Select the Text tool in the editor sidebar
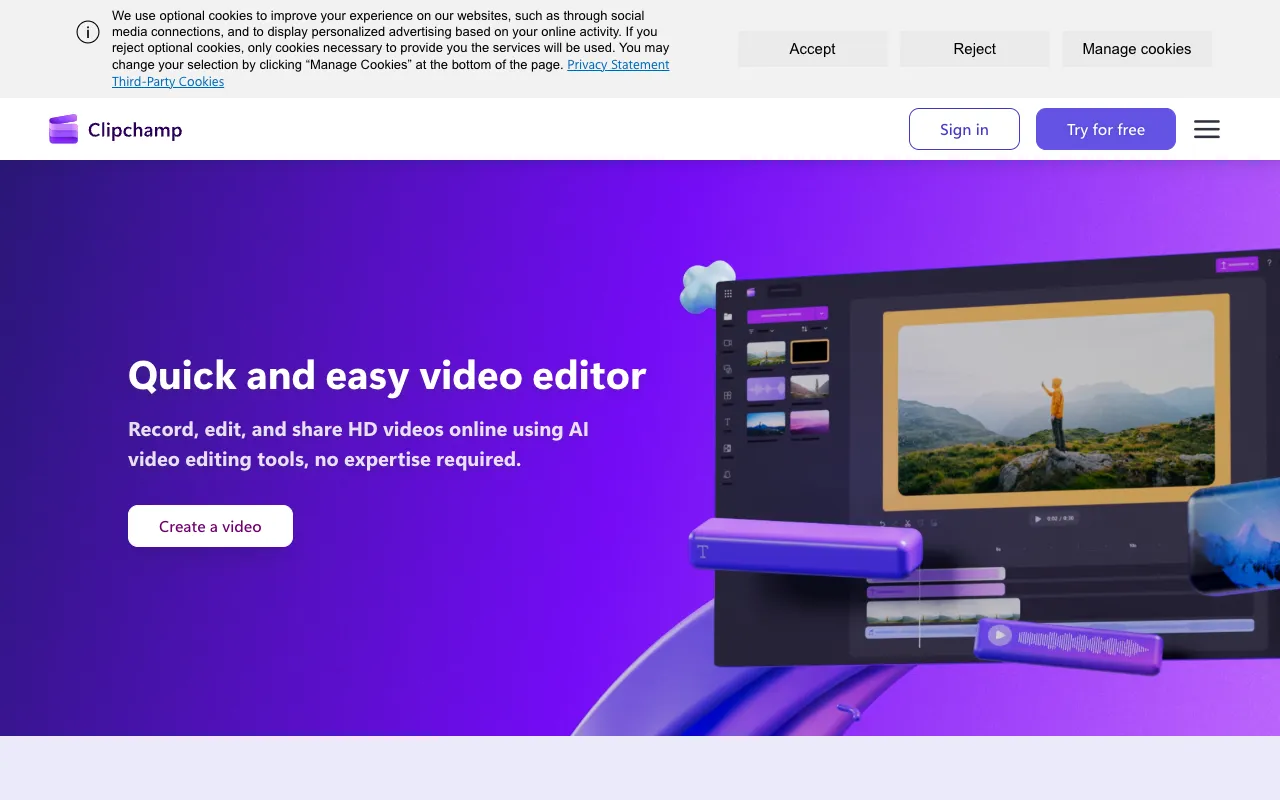The image size is (1280, 800). tap(728, 421)
